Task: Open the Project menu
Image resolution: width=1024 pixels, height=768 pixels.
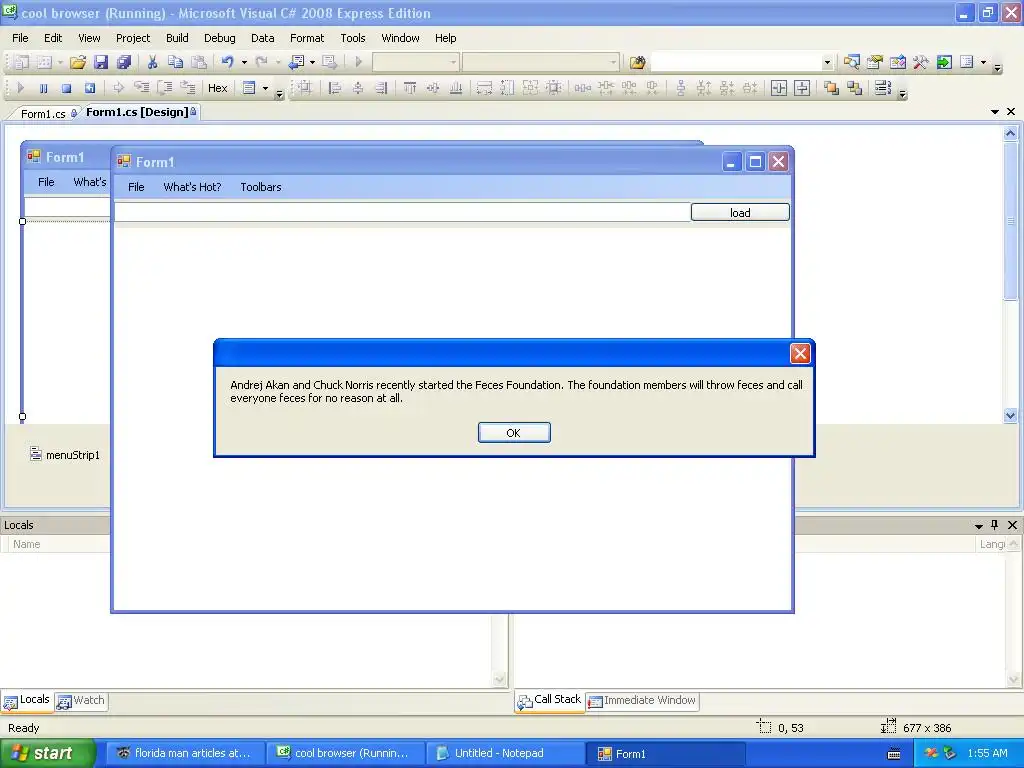Action: [x=133, y=38]
